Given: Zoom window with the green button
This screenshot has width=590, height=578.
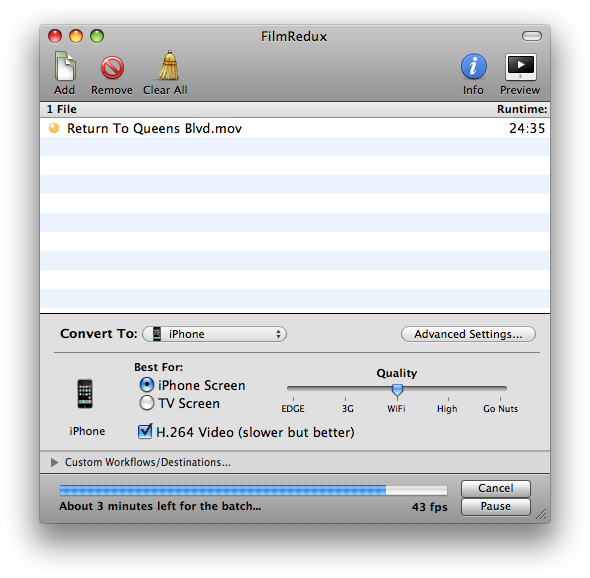Looking at the screenshot, I should point(97,36).
